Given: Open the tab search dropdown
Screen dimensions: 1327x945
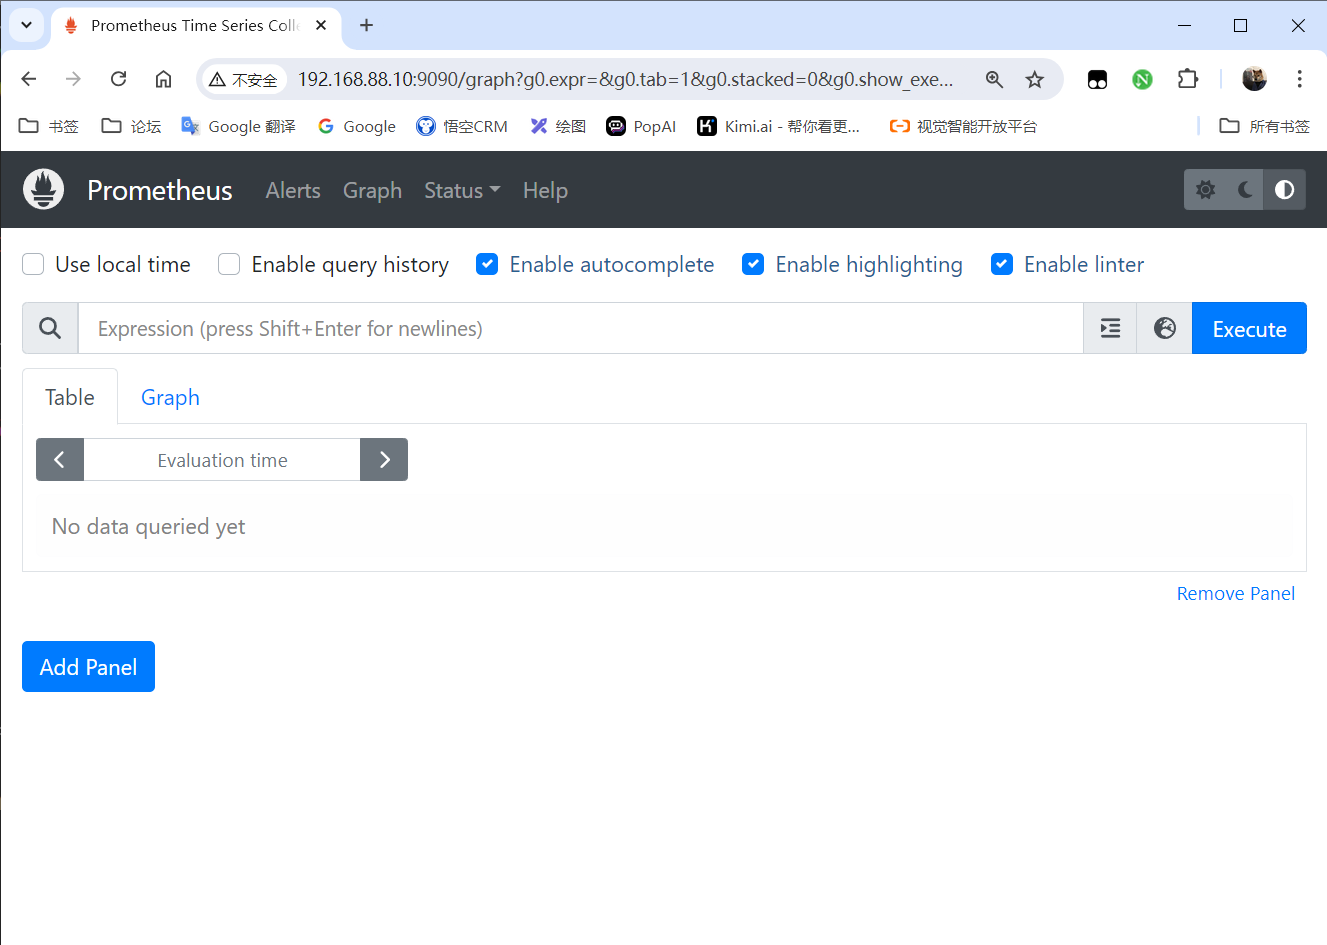Looking at the screenshot, I should click(x=27, y=25).
